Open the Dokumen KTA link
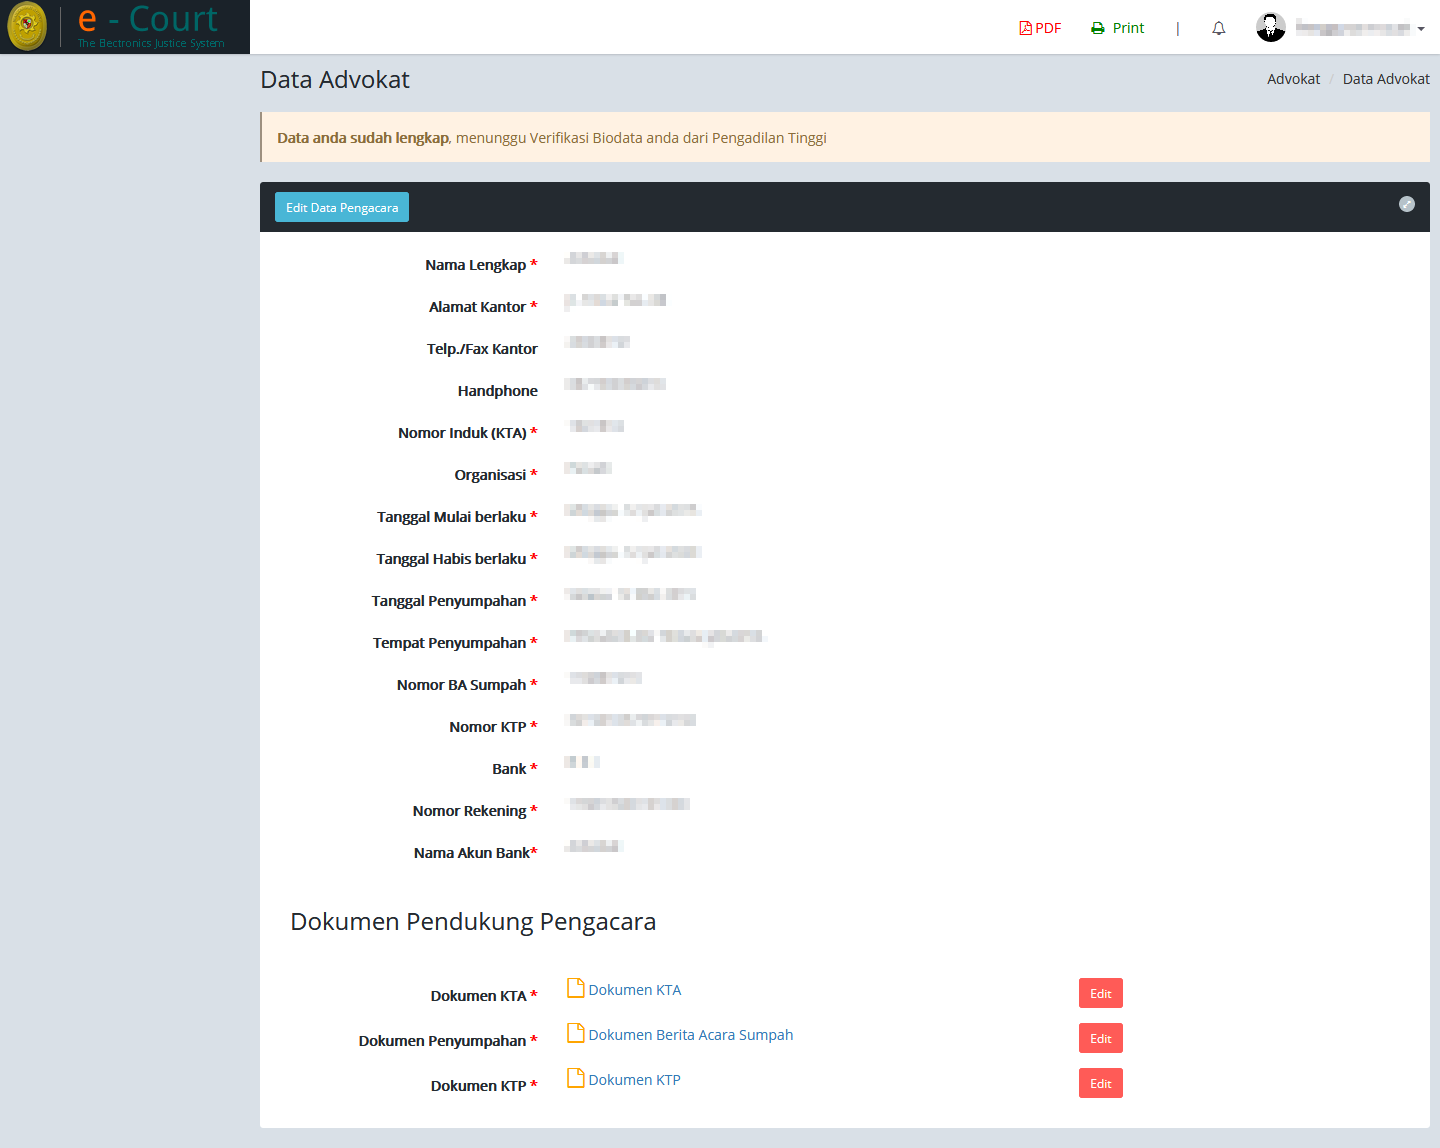 pyautogui.click(x=634, y=990)
